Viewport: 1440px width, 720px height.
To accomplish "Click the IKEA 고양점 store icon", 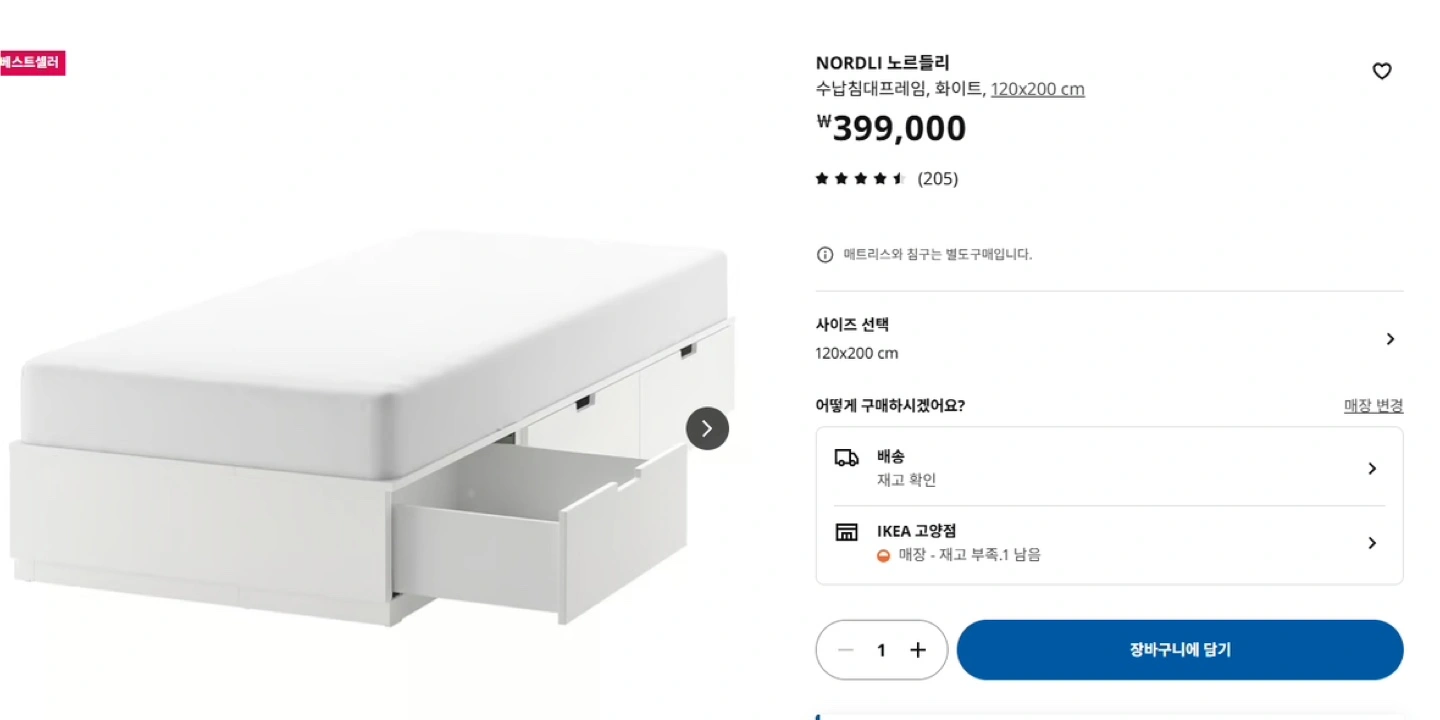I will [846, 532].
